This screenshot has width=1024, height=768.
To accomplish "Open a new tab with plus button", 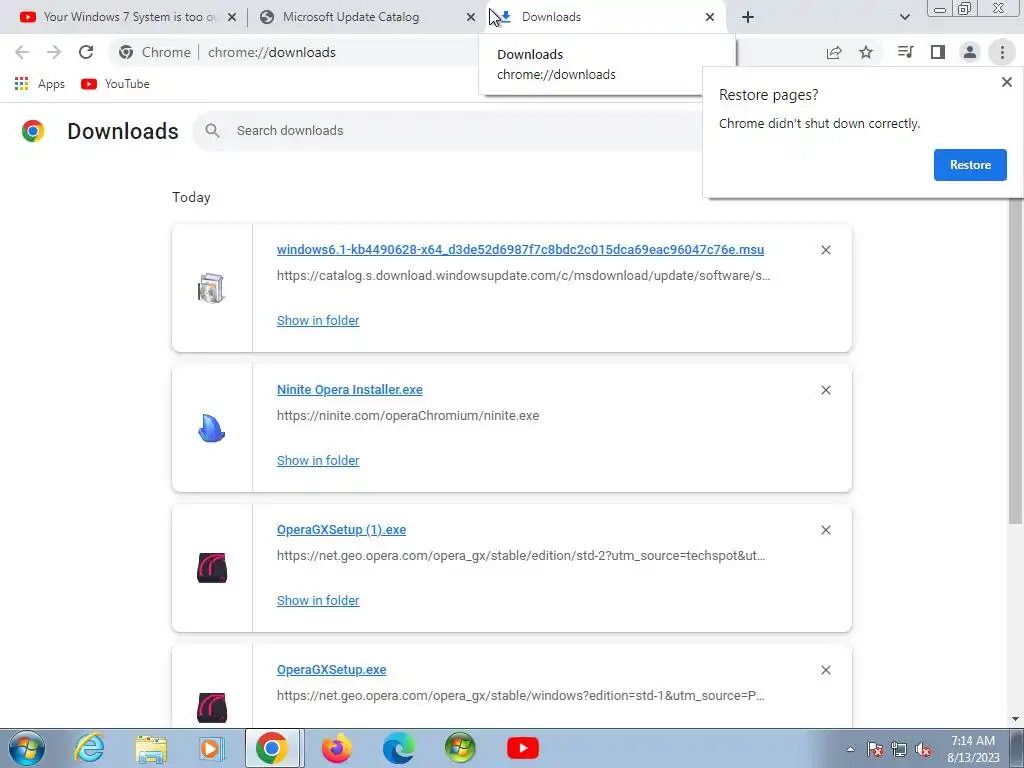I will tap(748, 17).
